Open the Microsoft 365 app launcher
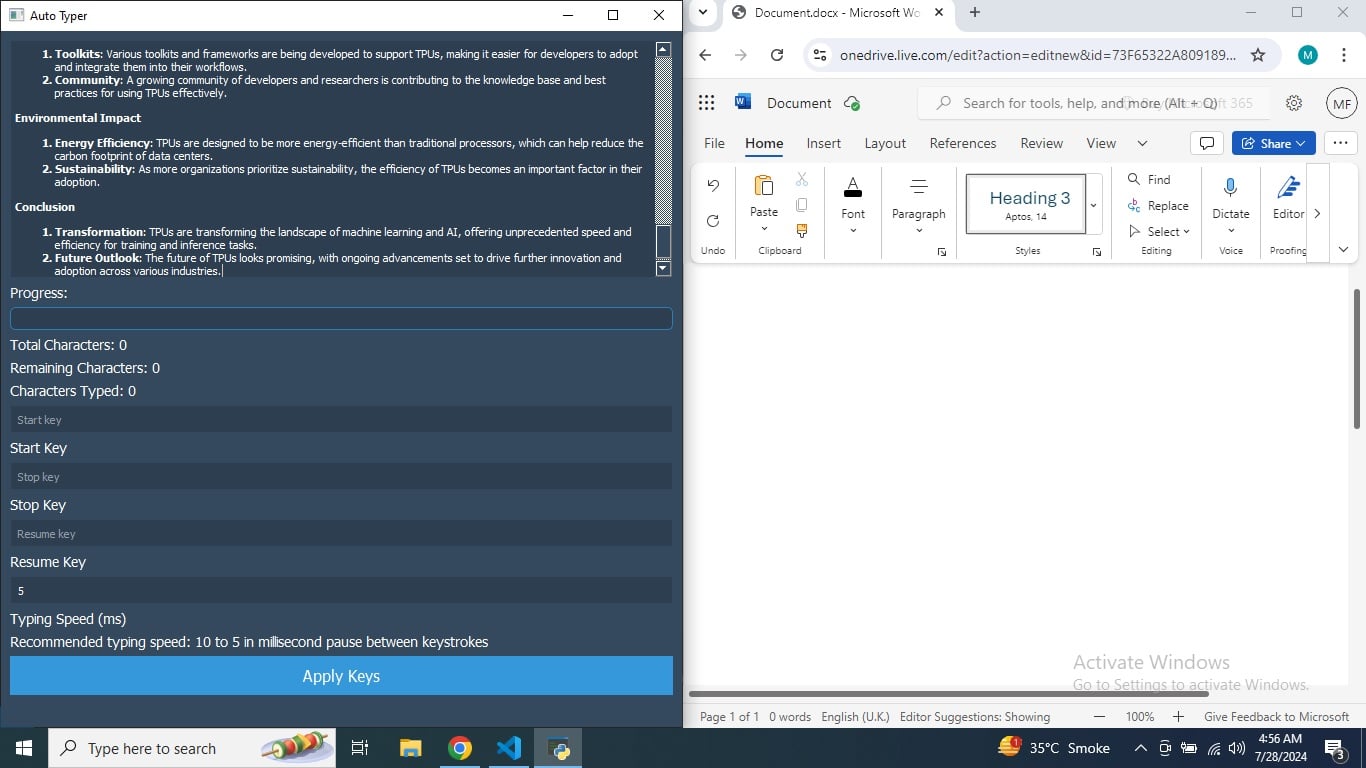The image size is (1366, 768). click(707, 103)
